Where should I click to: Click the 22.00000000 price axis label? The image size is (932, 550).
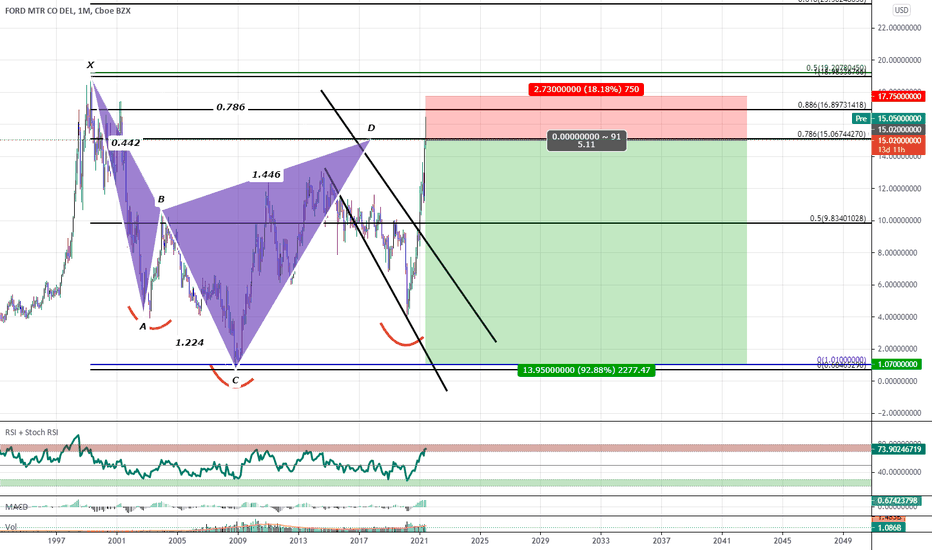899,28
